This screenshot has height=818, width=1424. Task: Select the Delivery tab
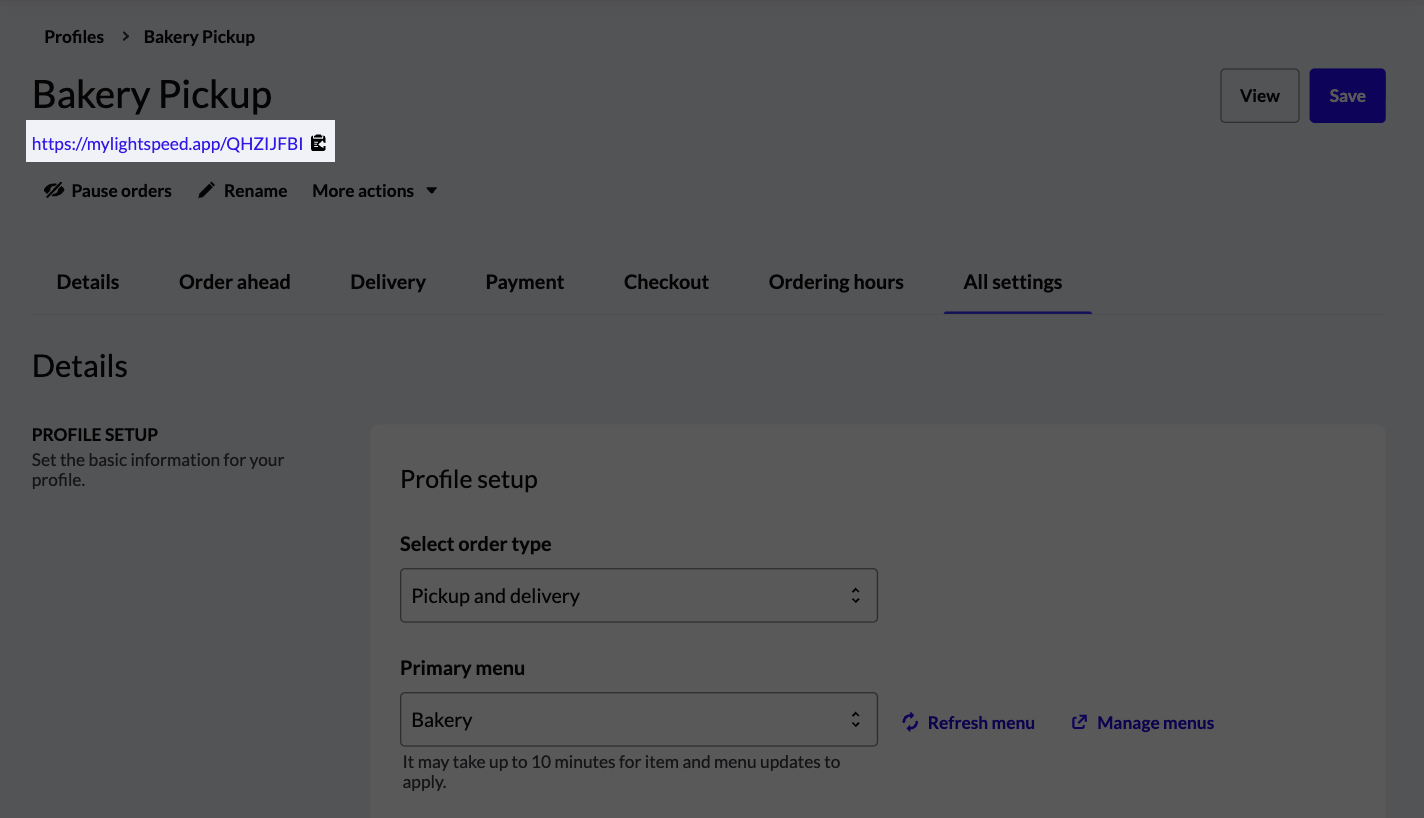(388, 282)
